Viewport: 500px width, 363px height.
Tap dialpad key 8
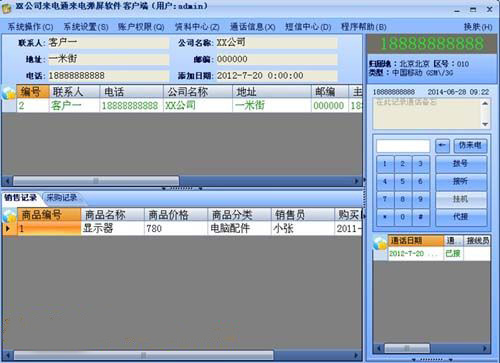403,199
